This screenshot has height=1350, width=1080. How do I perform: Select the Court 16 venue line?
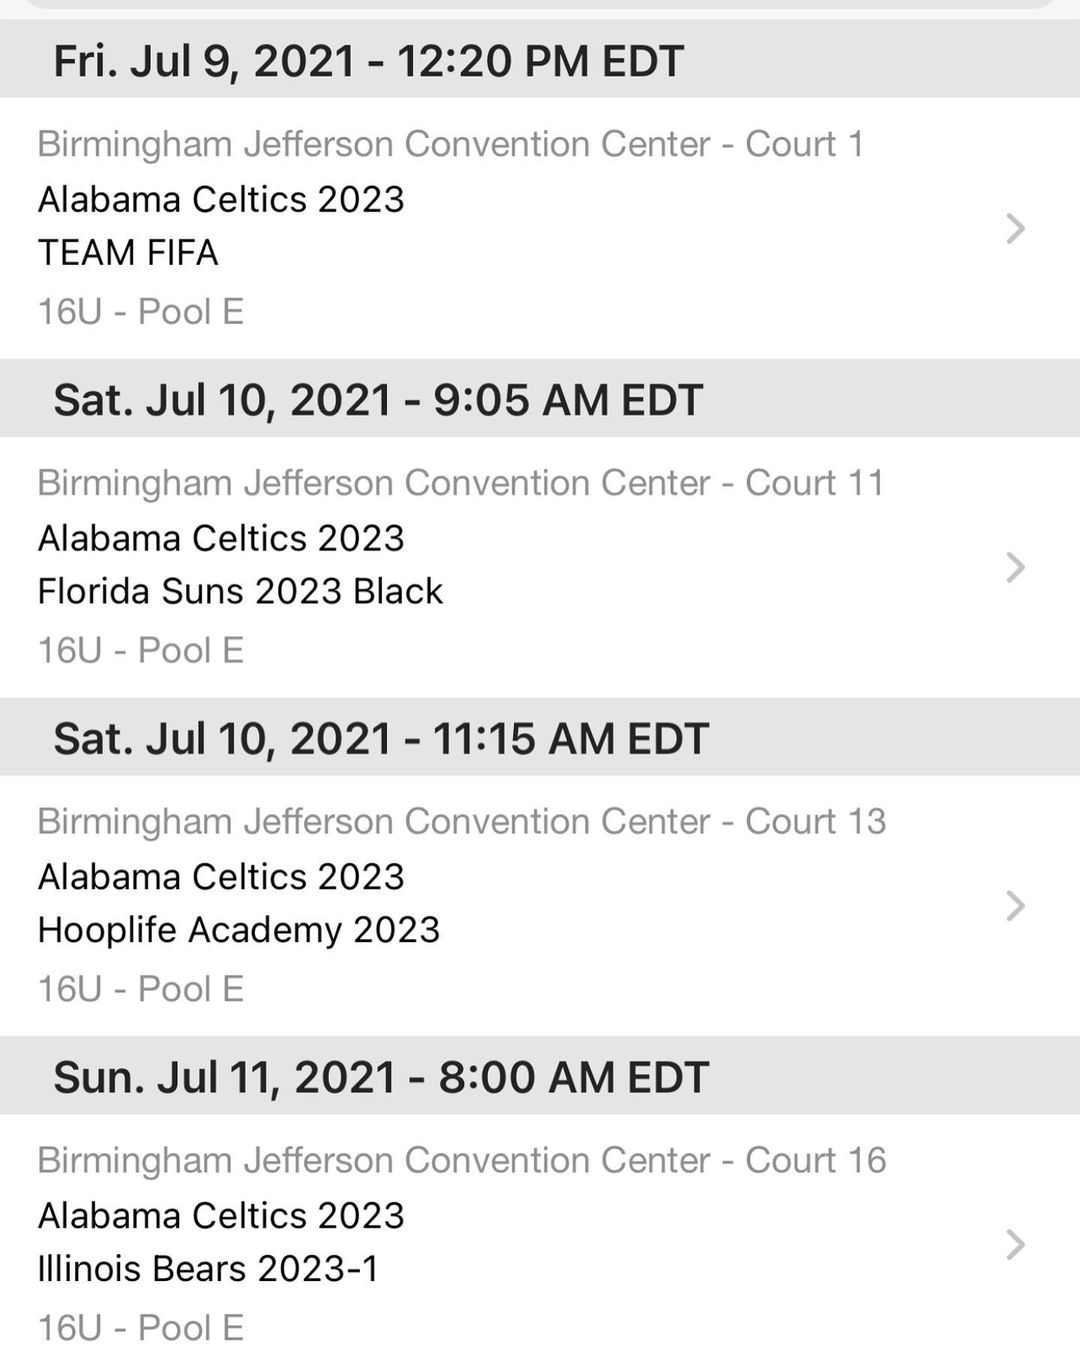point(462,1160)
